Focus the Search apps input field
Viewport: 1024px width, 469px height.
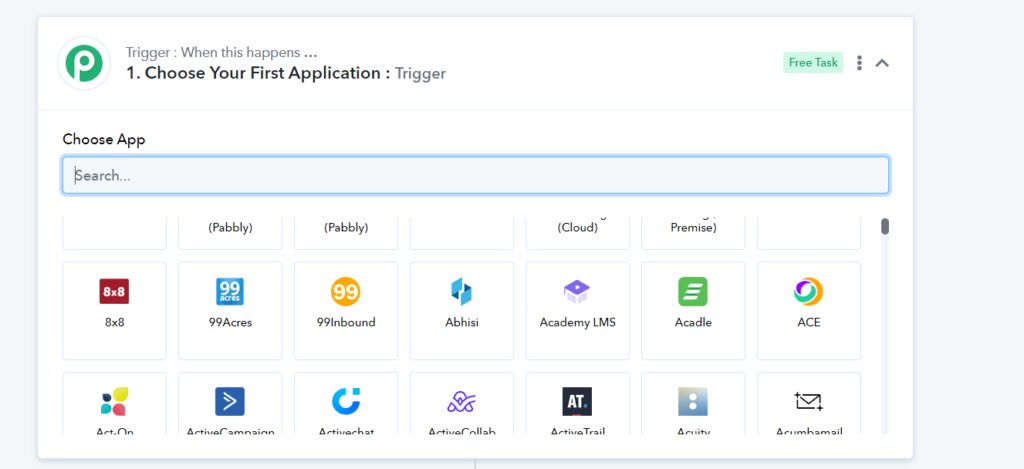(x=475, y=176)
